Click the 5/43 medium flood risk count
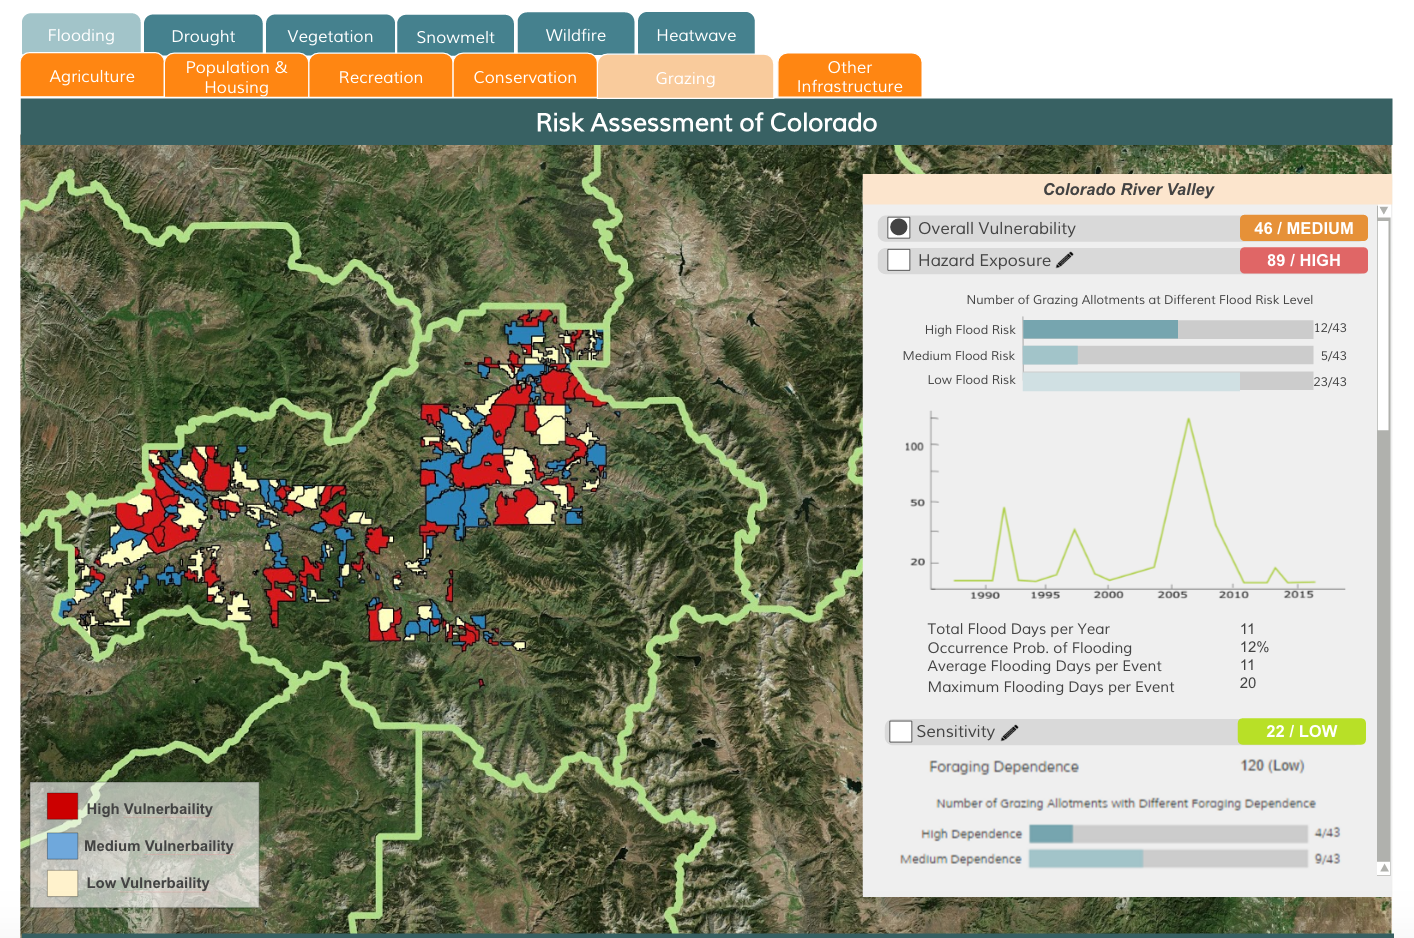 point(1333,355)
